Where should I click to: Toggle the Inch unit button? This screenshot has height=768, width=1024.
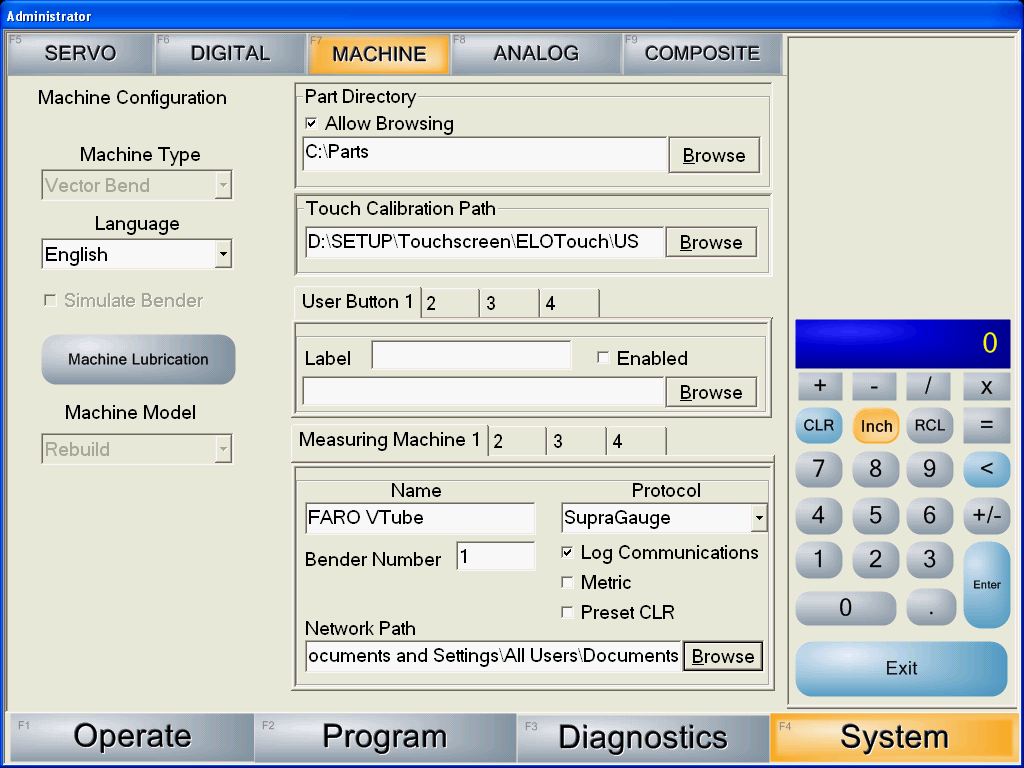(x=876, y=426)
